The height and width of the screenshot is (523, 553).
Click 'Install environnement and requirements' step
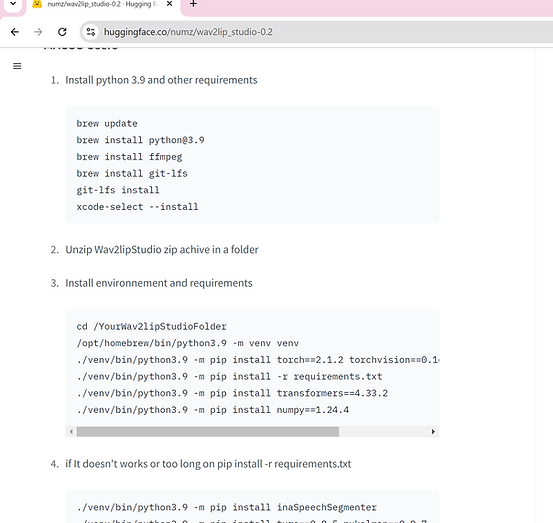point(159,283)
